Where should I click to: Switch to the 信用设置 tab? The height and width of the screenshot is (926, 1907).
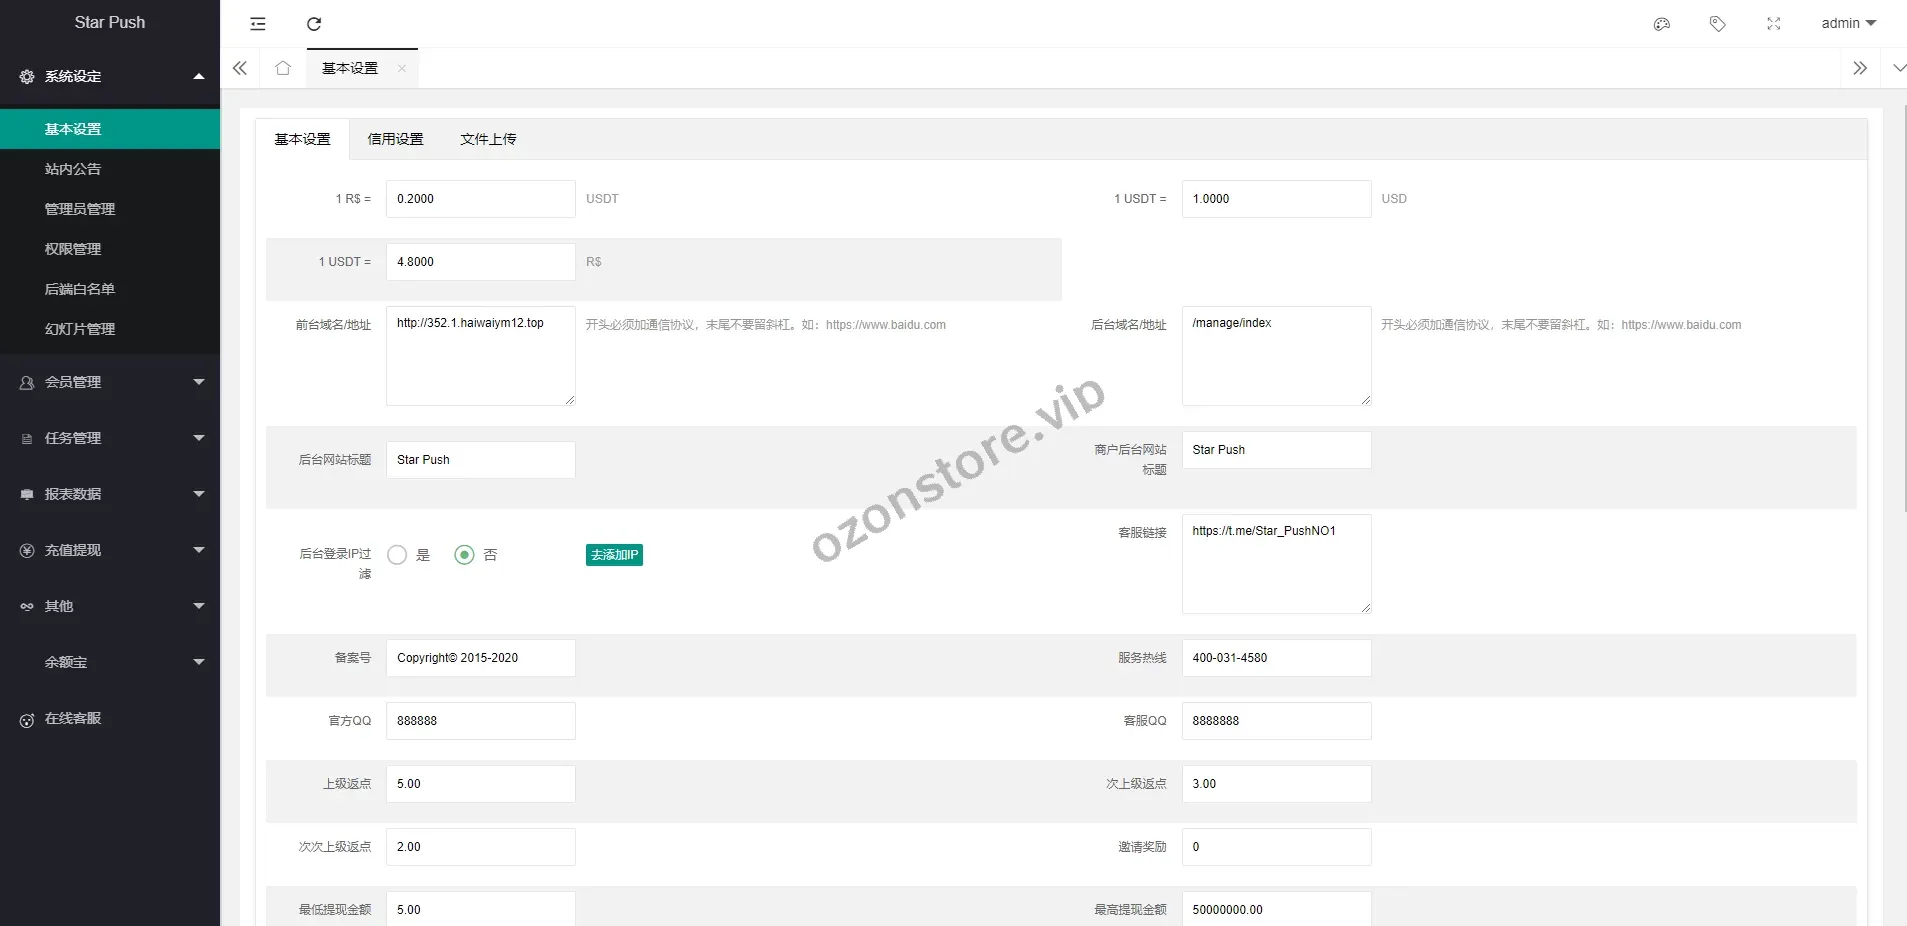point(395,139)
